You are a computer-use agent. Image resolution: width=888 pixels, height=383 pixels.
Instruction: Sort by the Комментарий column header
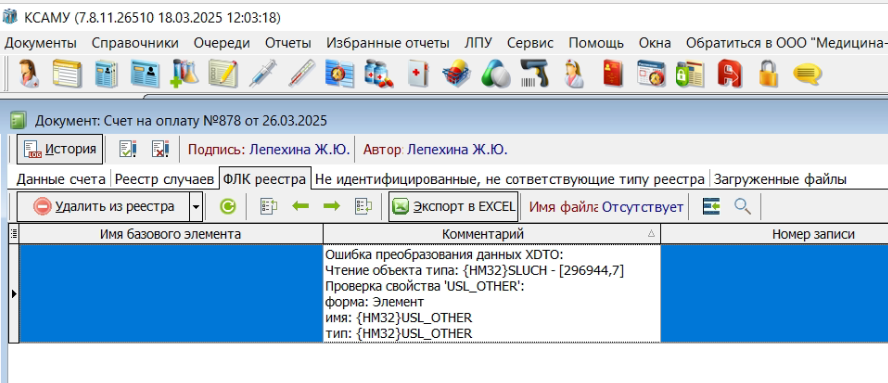coord(492,234)
